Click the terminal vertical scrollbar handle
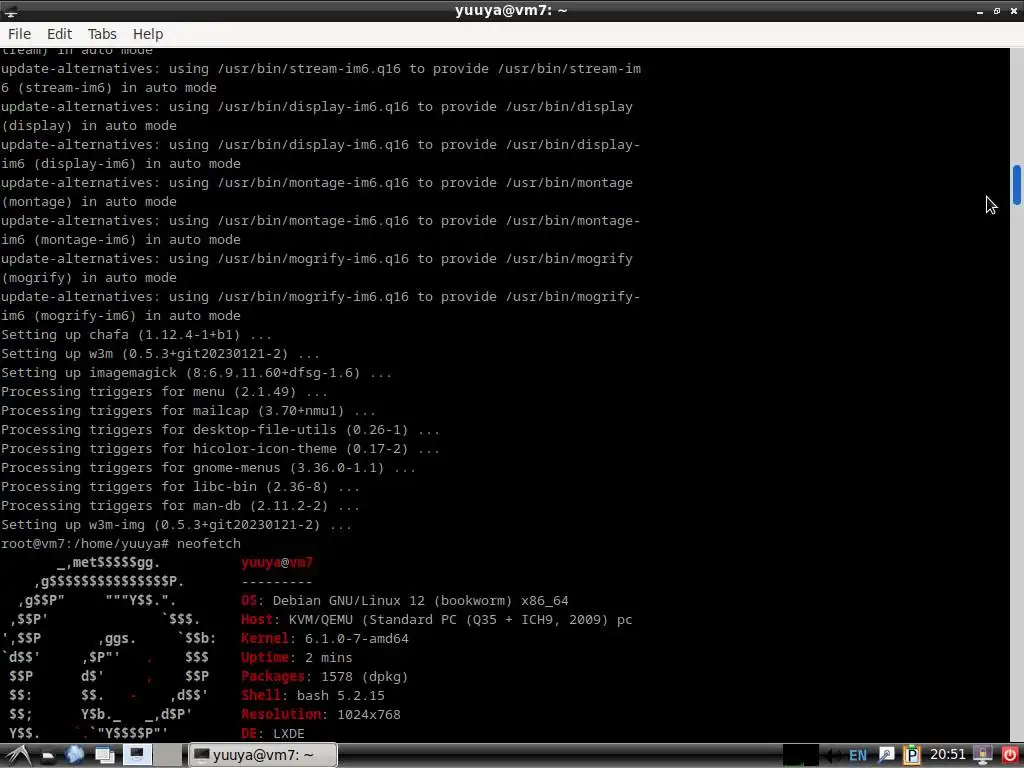Viewport: 1024px width, 768px height. [1017, 185]
